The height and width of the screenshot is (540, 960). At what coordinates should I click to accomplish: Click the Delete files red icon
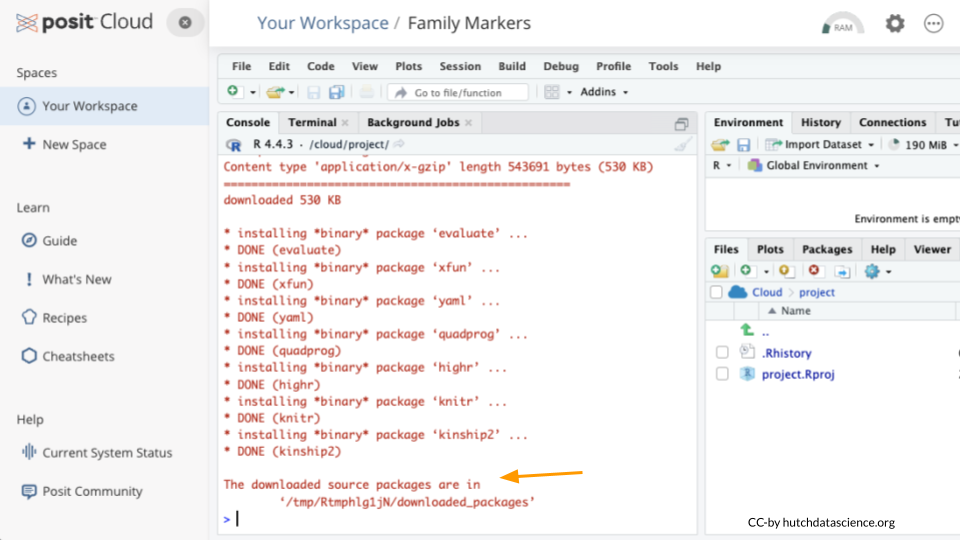814,270
